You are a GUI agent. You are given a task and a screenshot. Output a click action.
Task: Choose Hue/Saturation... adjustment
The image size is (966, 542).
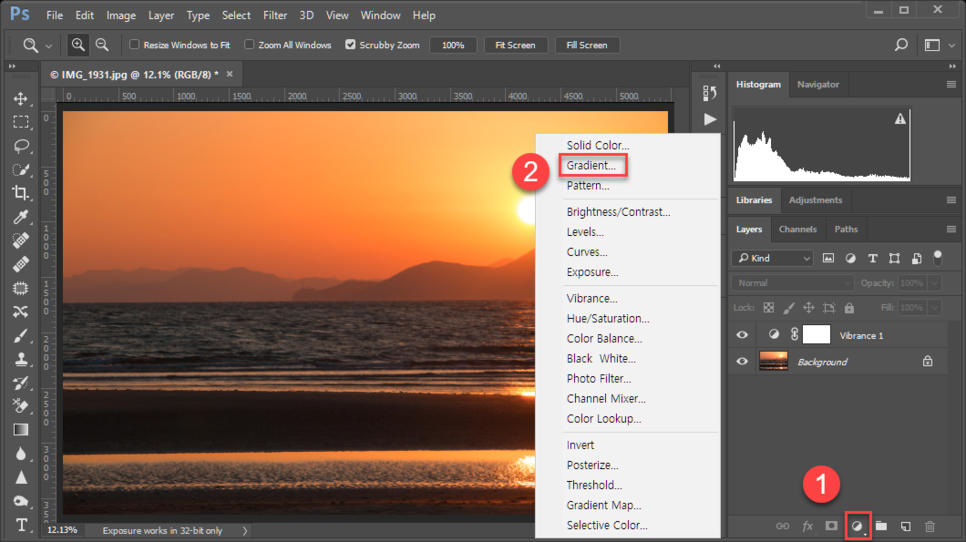(608, 318)
